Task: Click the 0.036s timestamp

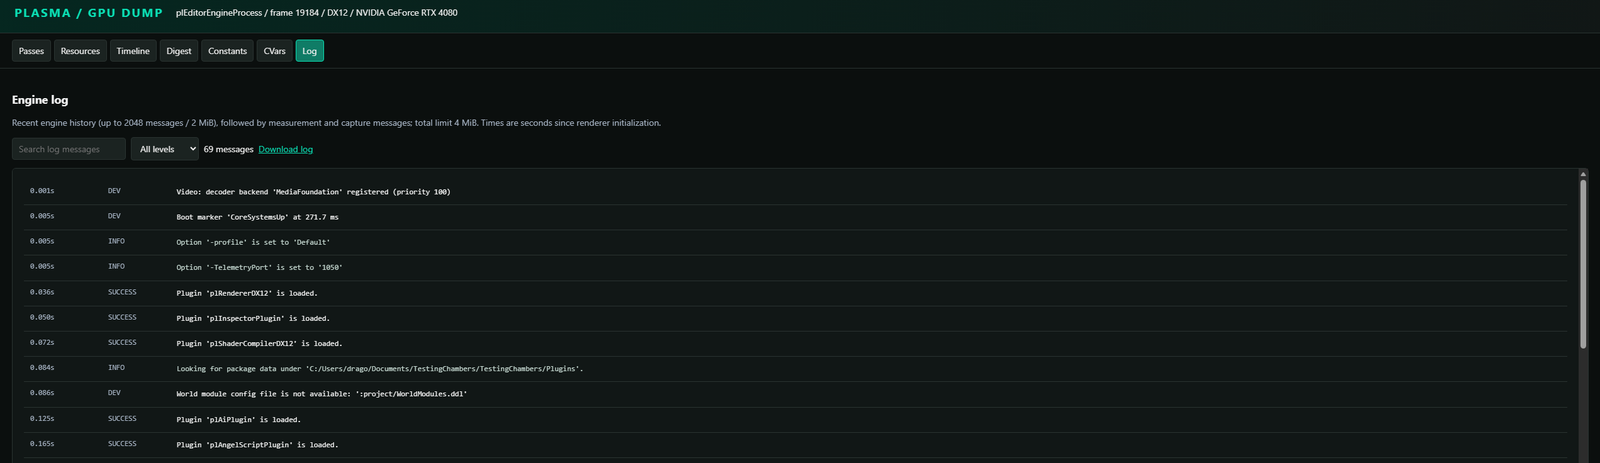Action: point(42,292)
